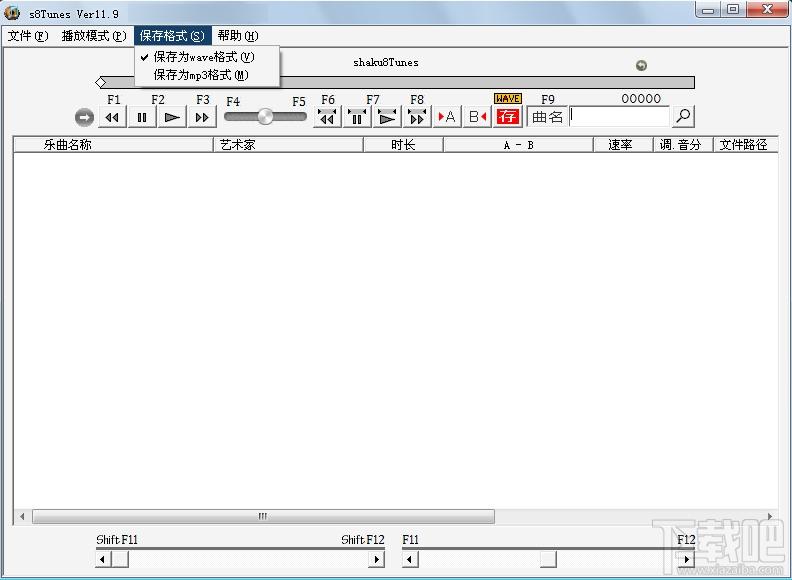Minimize the s8Tunes window
The height and width of the screenshot is (580, 792).
click(x=709, y=10)
